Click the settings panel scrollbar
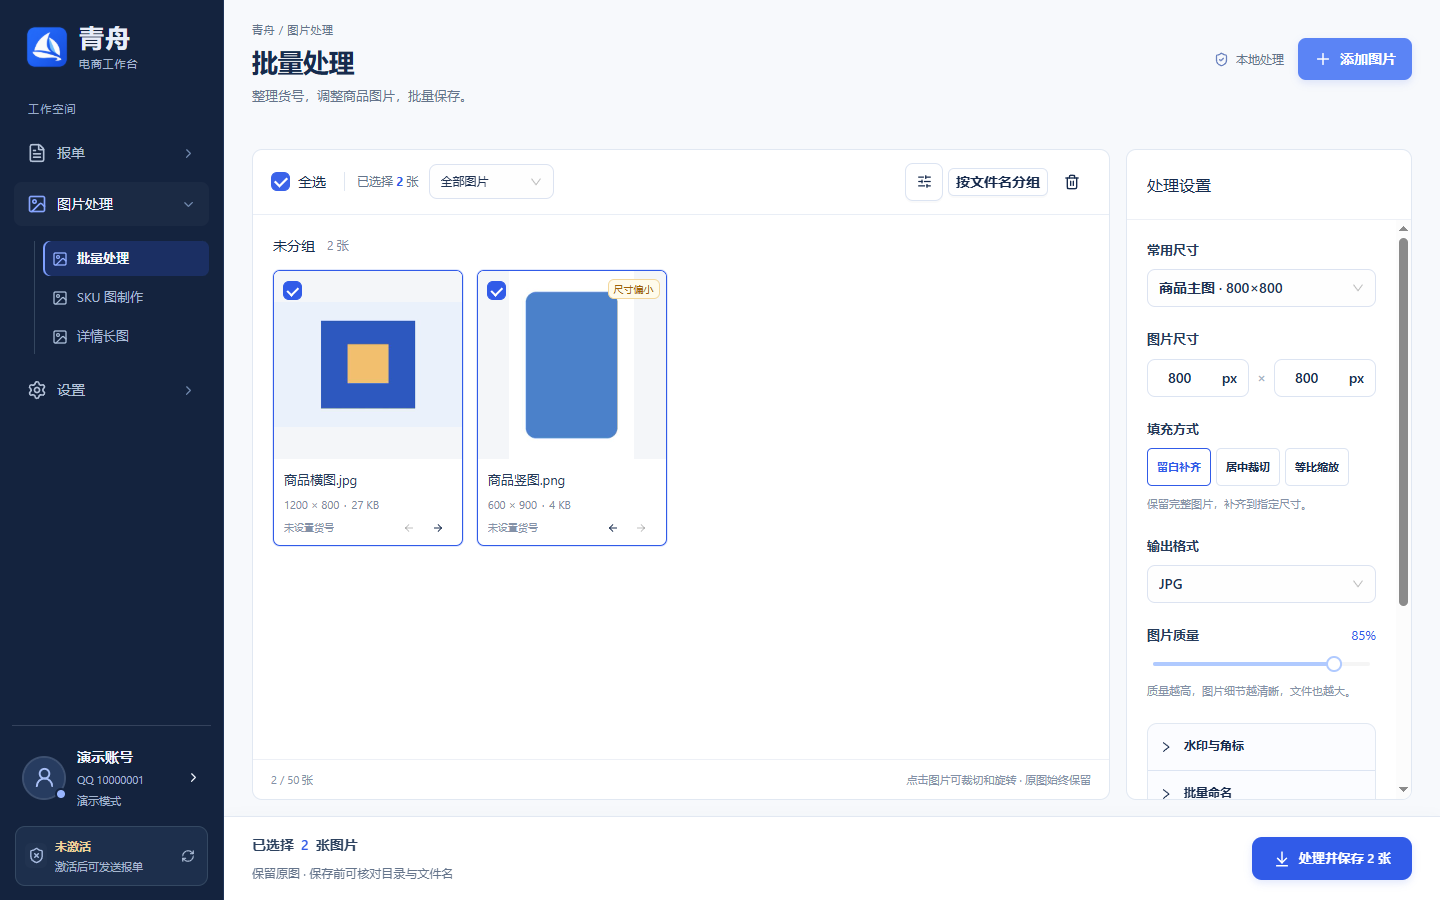The height and width of the screenshot is (900, 1440). [1403, 422]
